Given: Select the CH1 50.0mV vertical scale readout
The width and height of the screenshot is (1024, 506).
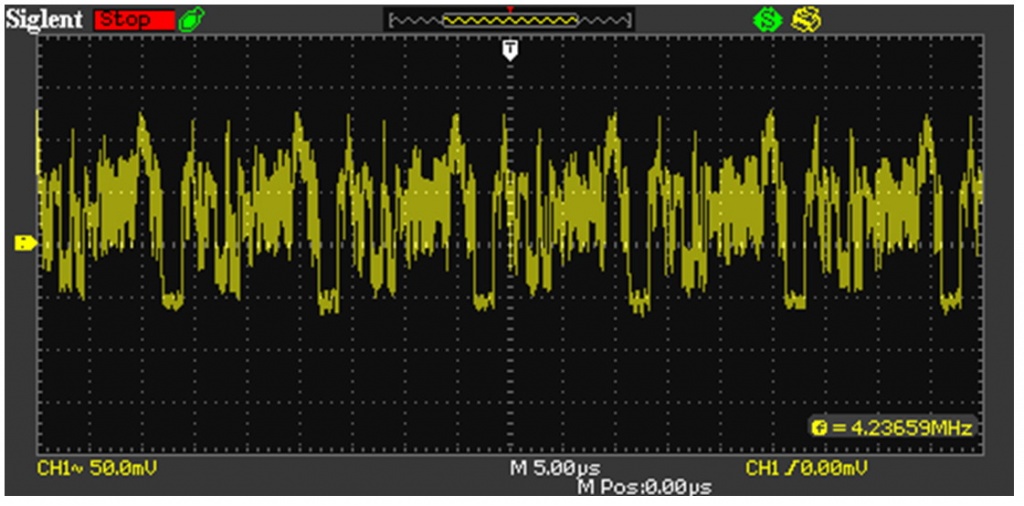Looking at the screenshot, I should pyautogui.click(x=97, y=468).
